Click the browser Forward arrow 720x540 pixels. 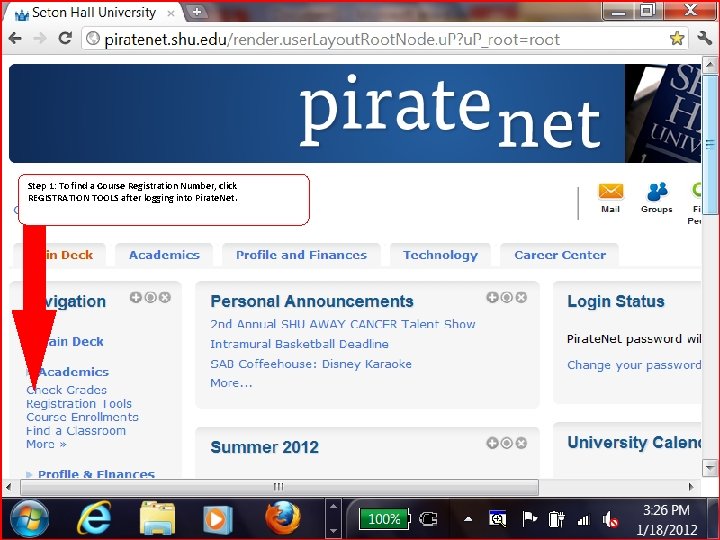[40, 38]
